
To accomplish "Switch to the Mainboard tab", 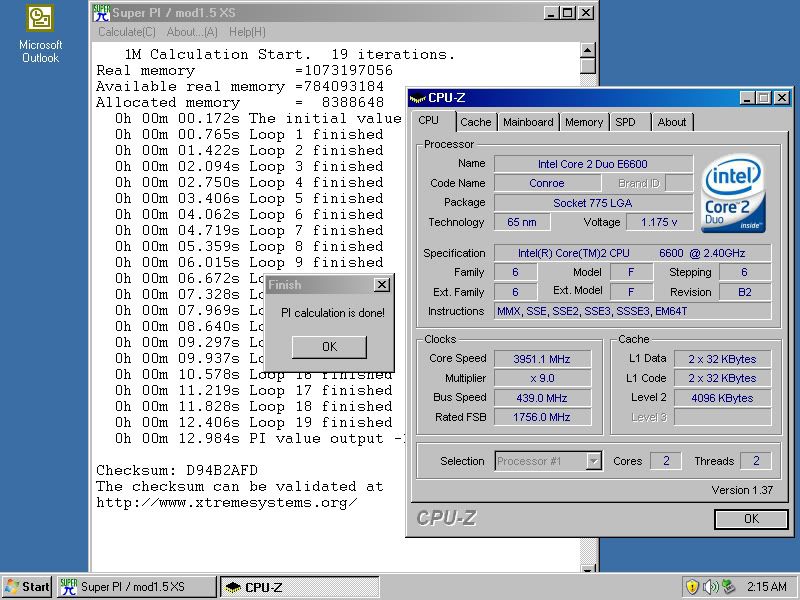I will (x=528, y=122).
